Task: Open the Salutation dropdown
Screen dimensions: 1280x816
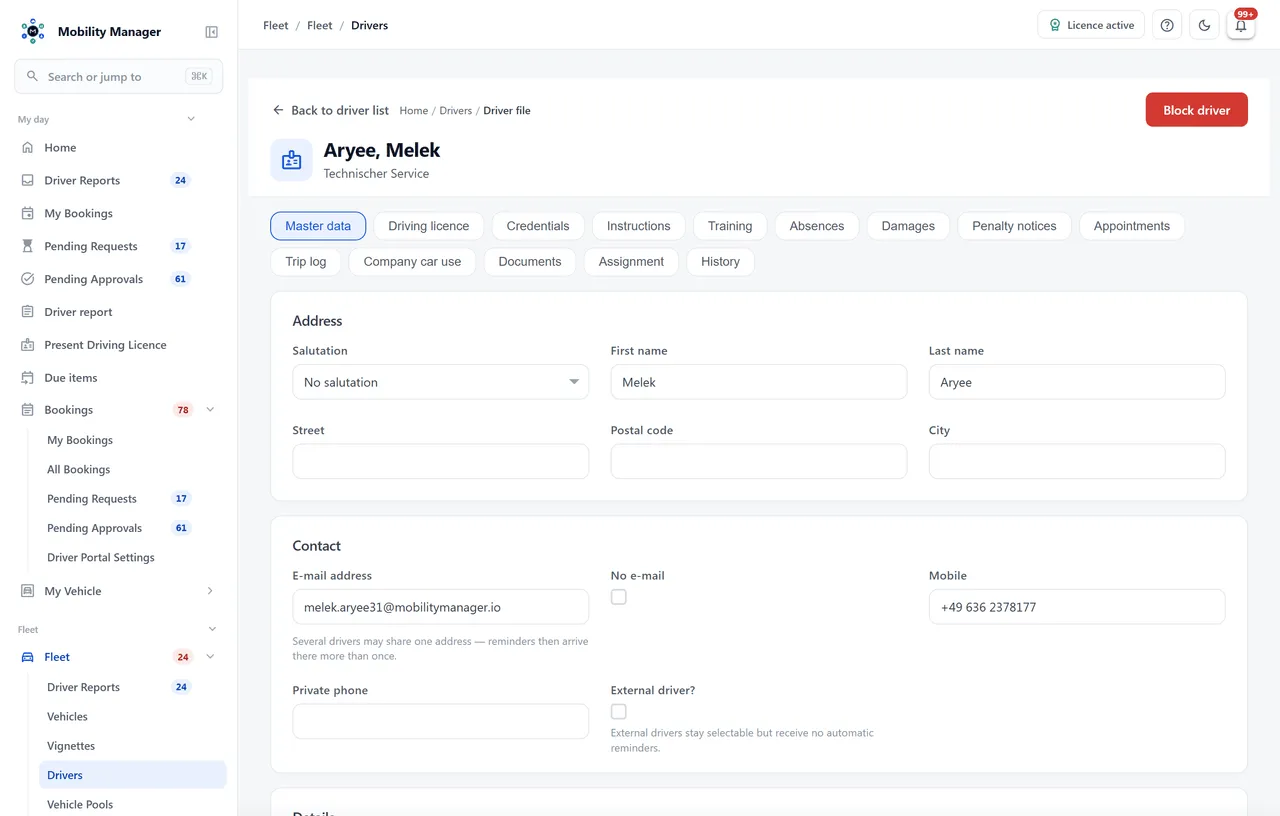Action: click(440, 382)
